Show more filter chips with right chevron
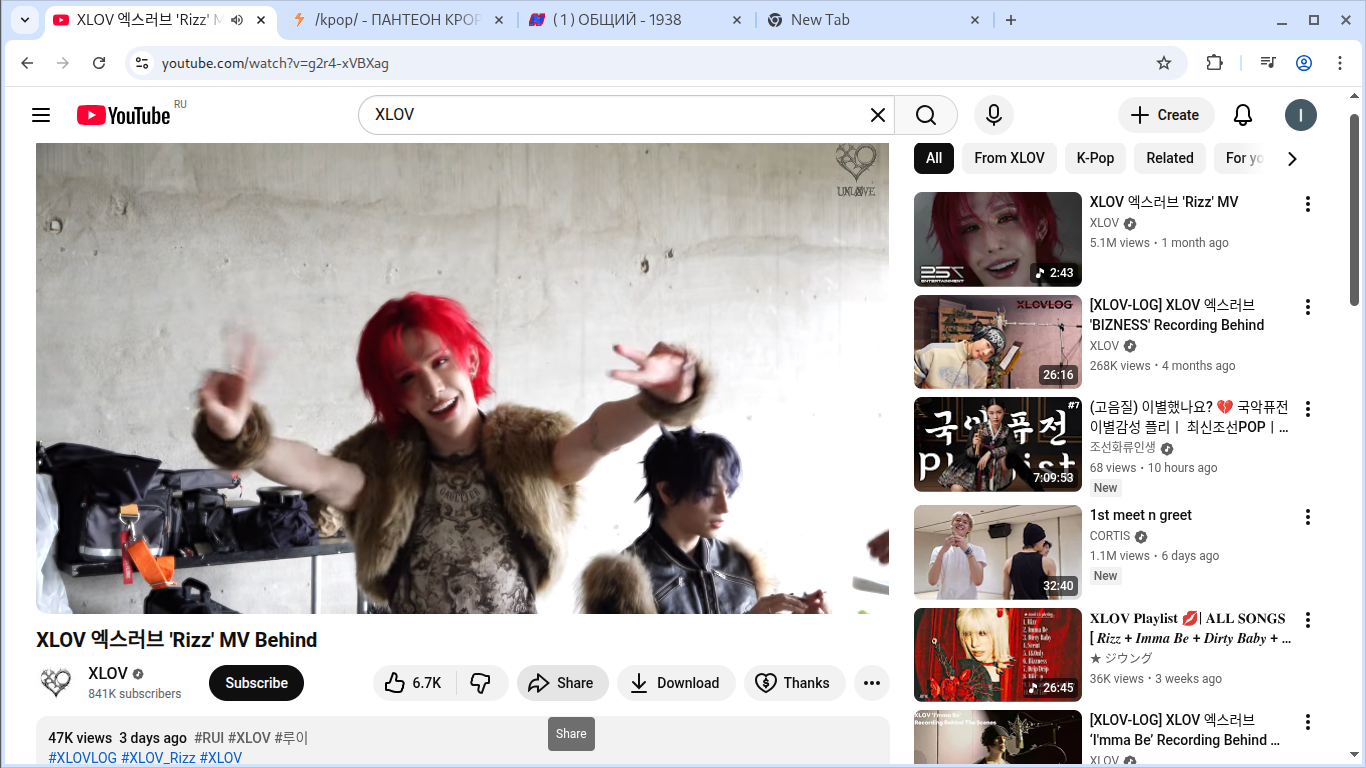The image size is (1366, 768). (x=1292, y=158)
